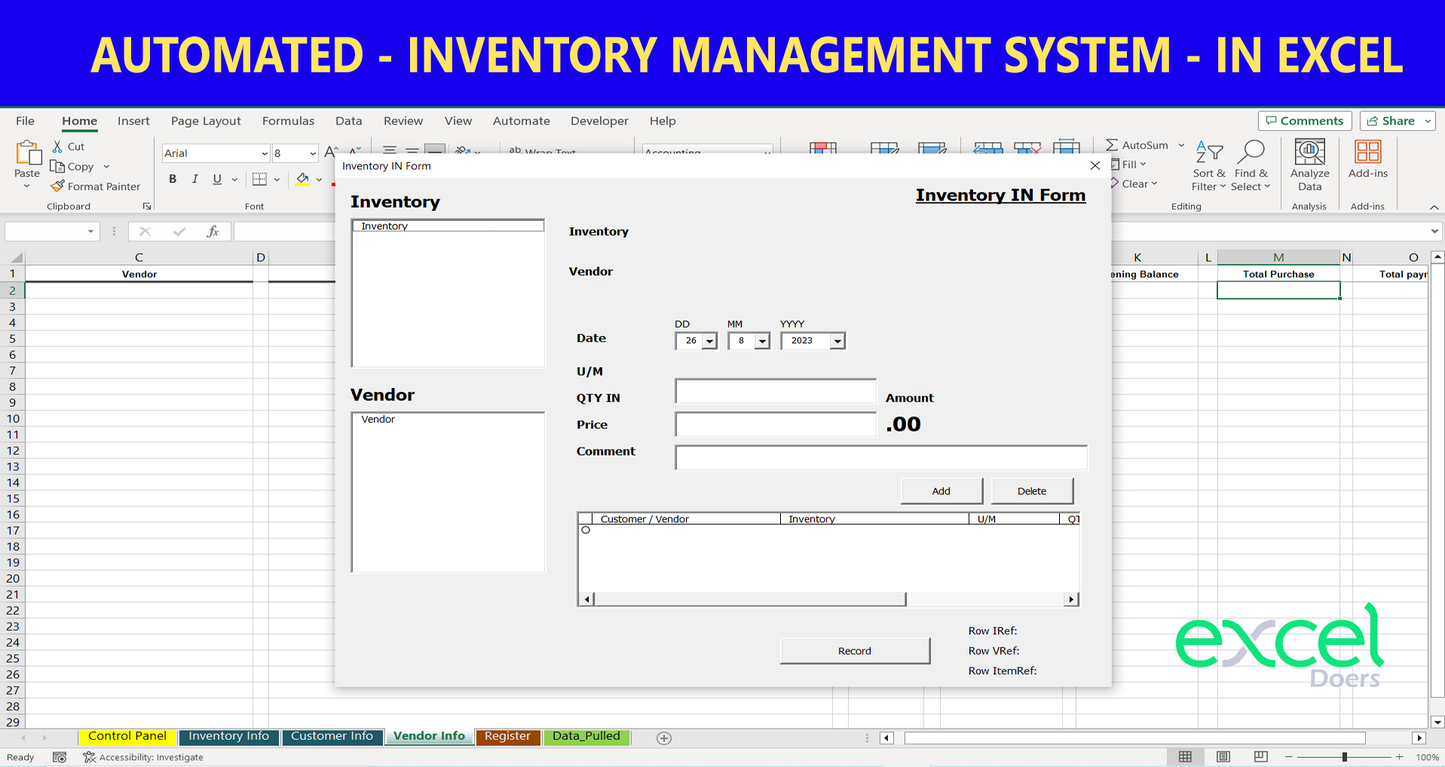Toggle bold formatting
1445x767 pixels.
click(173, 179)
